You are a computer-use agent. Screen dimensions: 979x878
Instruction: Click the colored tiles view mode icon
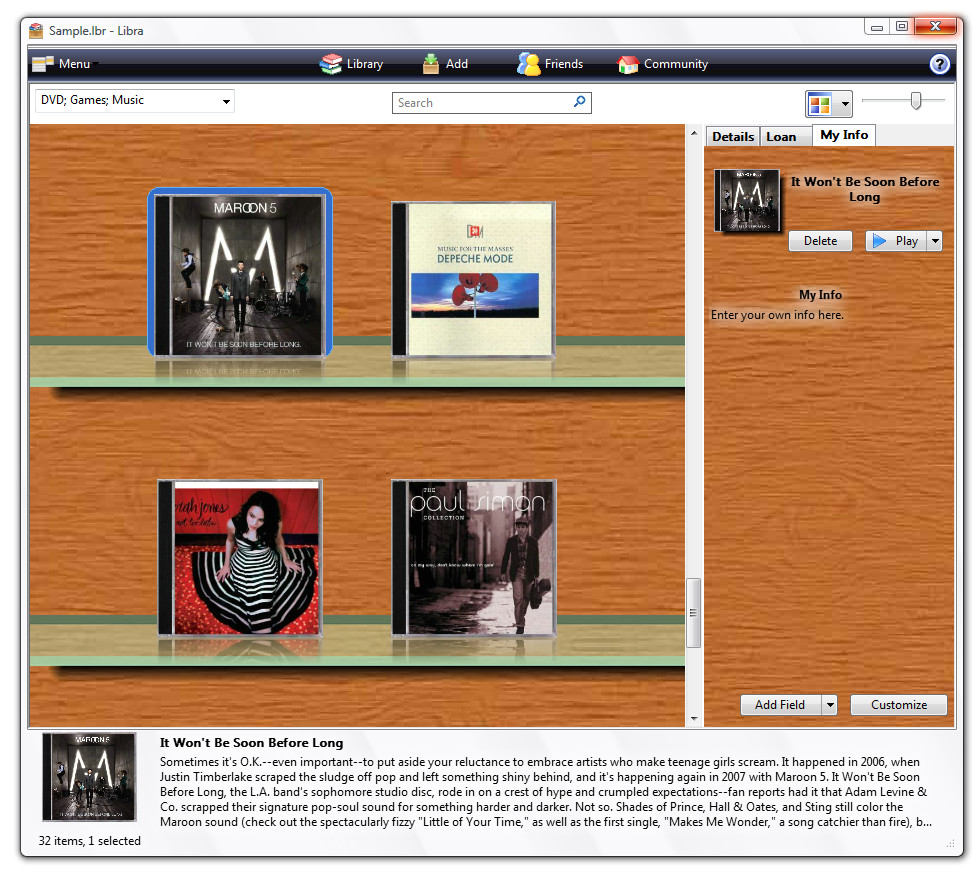coord(820,104)
